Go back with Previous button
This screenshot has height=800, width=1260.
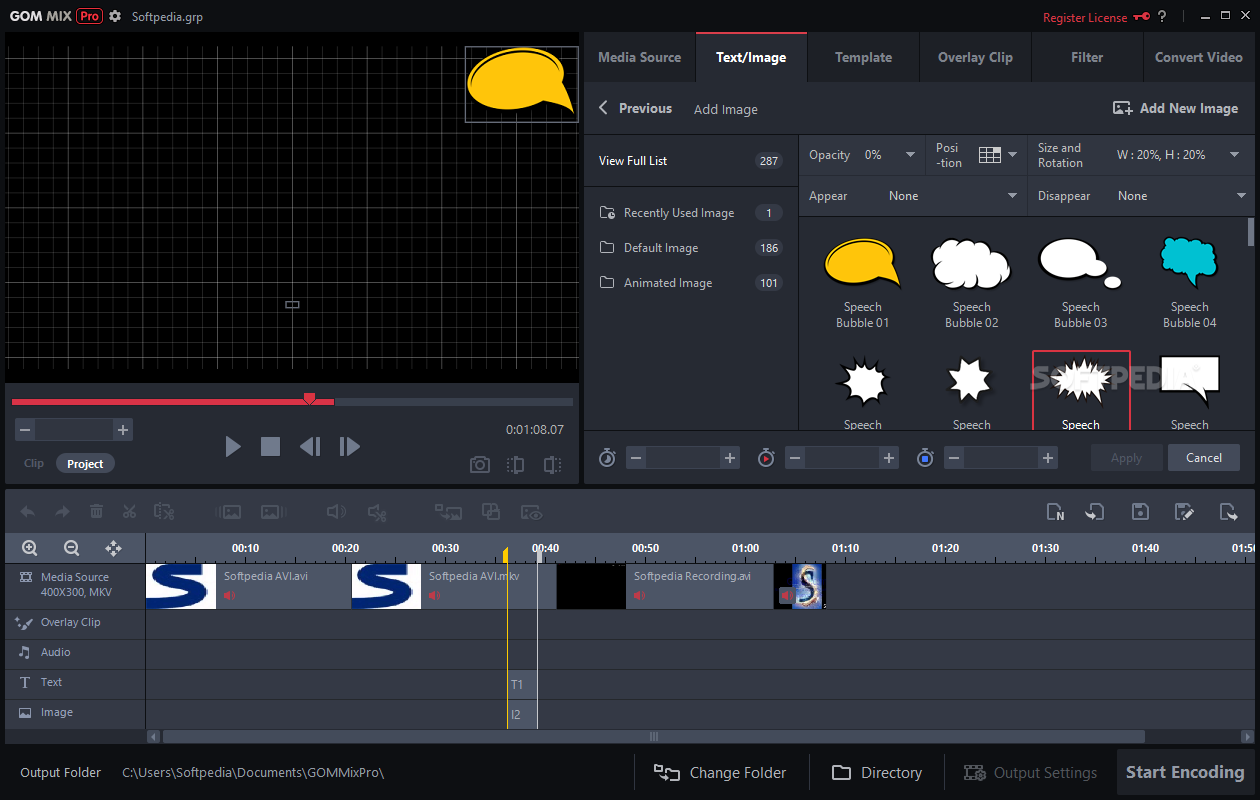(635, 108)
